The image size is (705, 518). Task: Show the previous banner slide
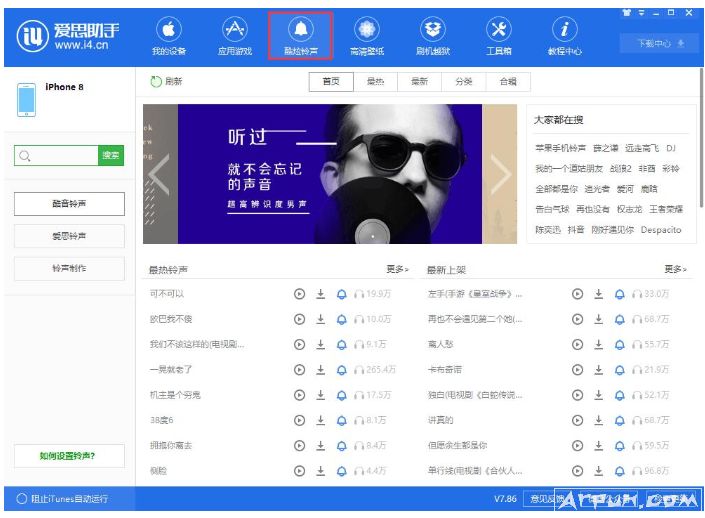click(160, 174)
